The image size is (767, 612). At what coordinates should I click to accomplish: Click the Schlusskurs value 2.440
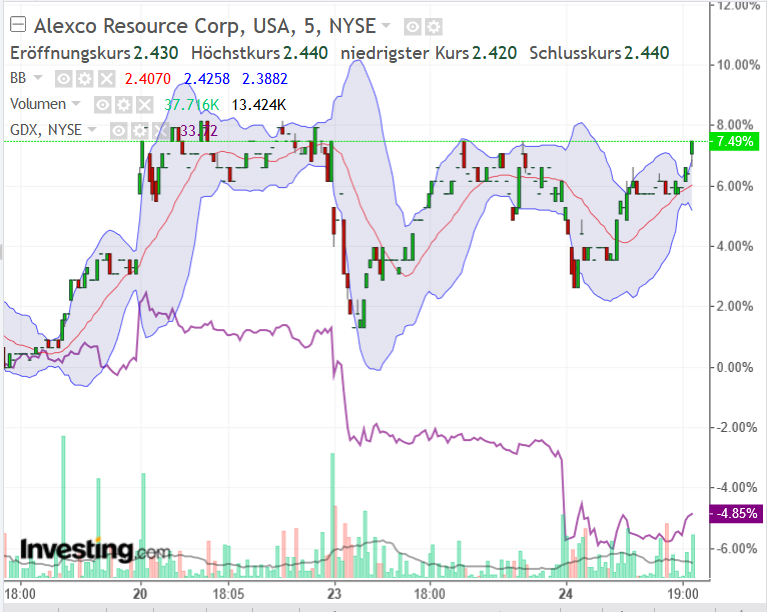click(647, 53)
